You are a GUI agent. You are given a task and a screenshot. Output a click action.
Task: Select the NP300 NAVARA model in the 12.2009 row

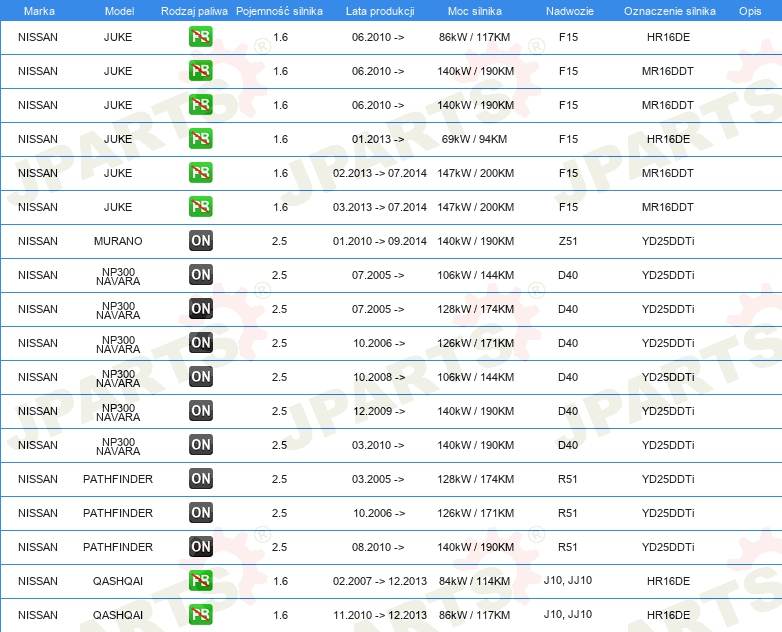pyautogui.click(x=118, y=412)
